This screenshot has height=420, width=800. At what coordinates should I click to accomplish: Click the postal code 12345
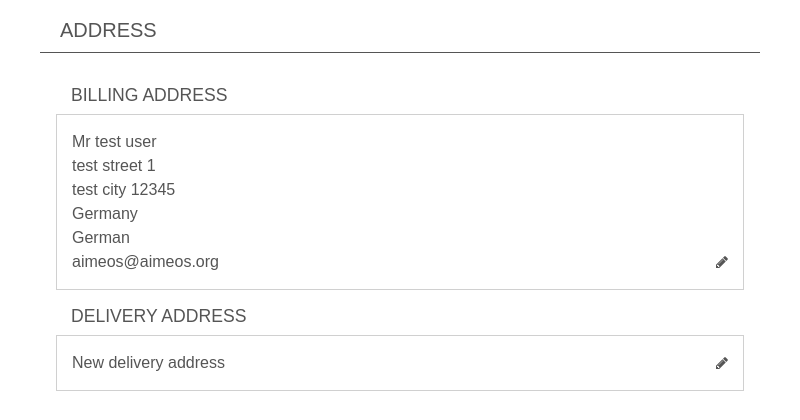pos(153,190)
